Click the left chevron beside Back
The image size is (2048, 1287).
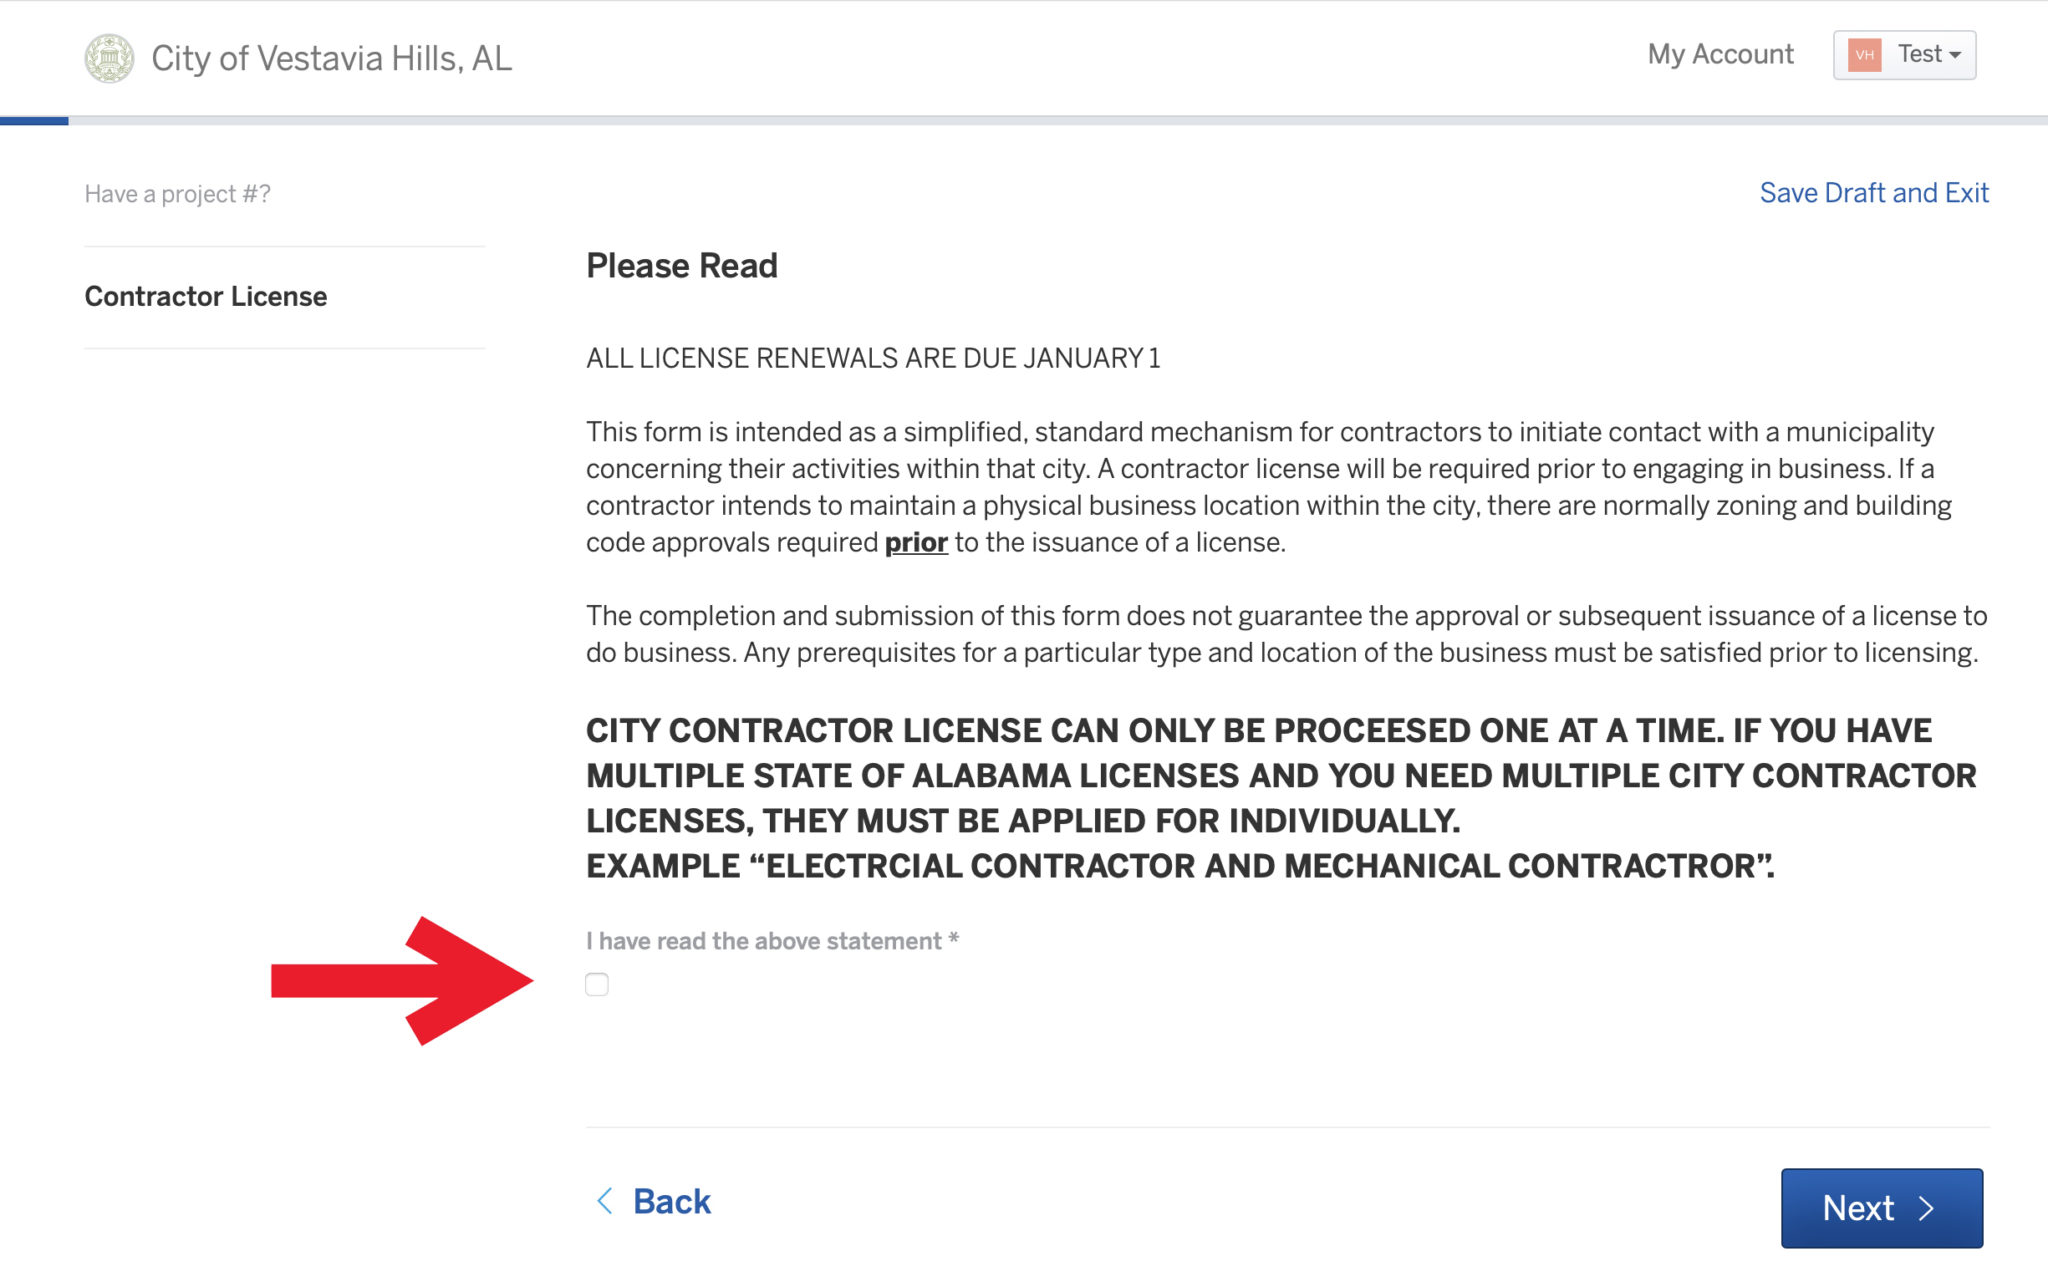tap(605, 1201)
